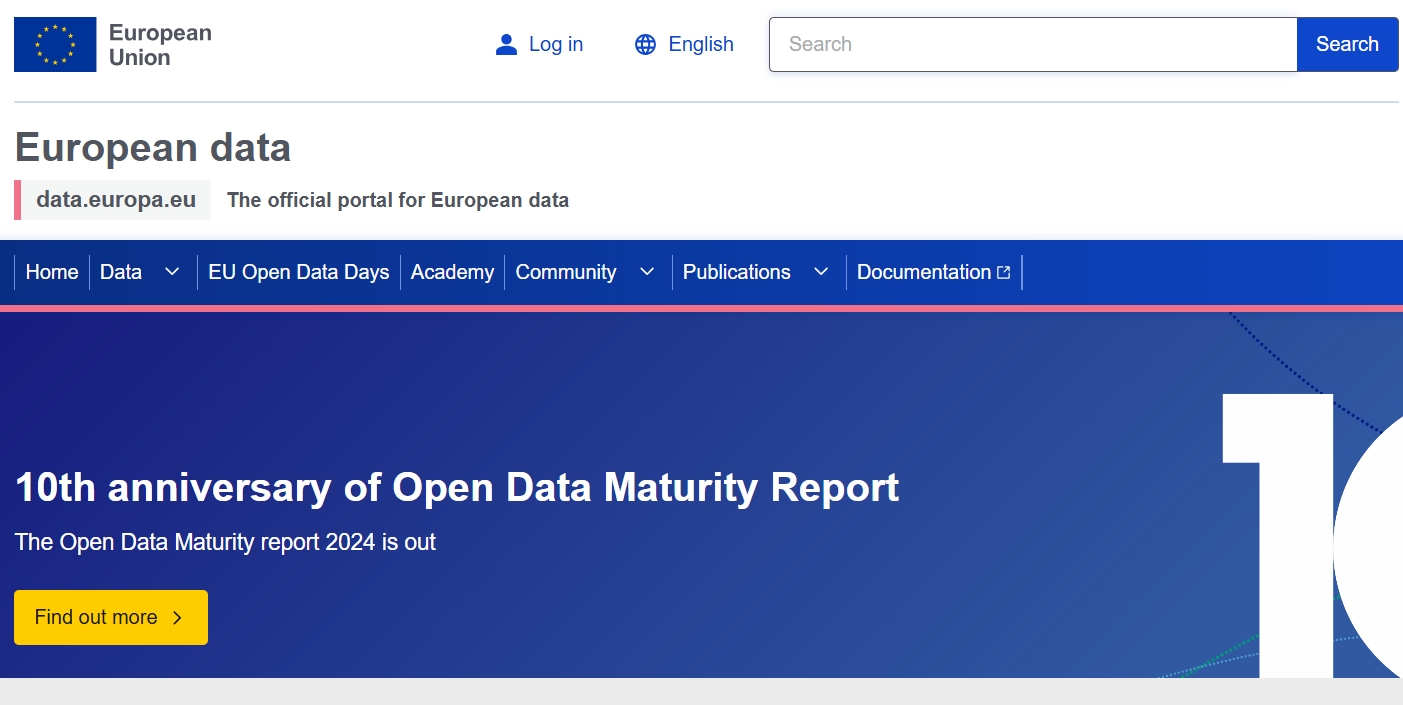Click the official portal for European data tagline
1403x705 pixels.
coord(398,200)
